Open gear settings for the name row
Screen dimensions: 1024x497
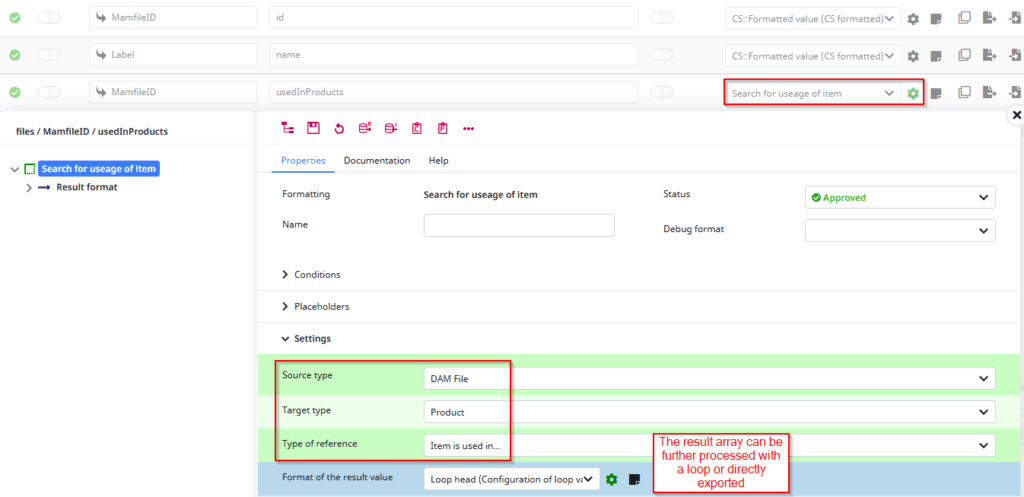tap(913, 56)
